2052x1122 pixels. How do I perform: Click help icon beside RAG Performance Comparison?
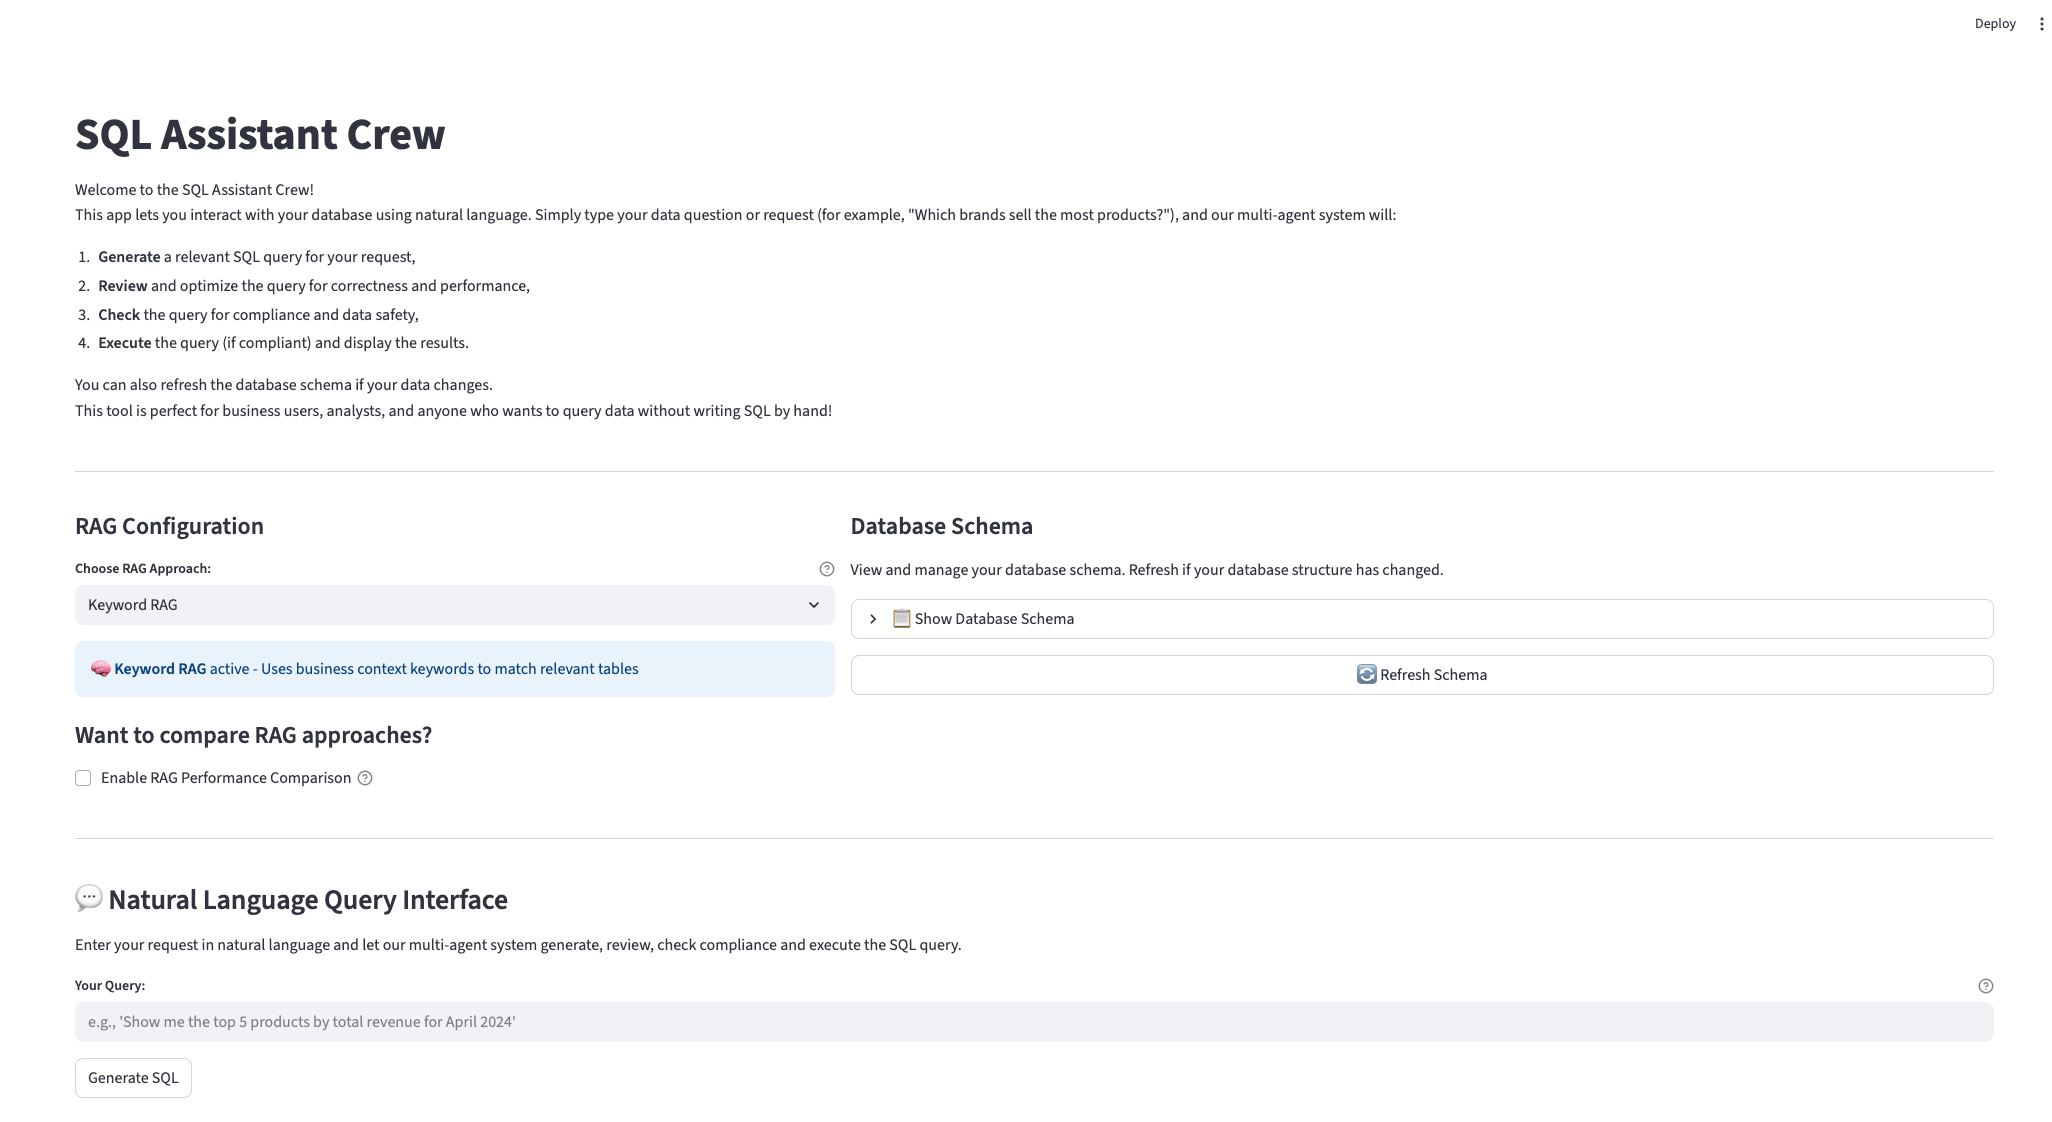tap(365, 778)
